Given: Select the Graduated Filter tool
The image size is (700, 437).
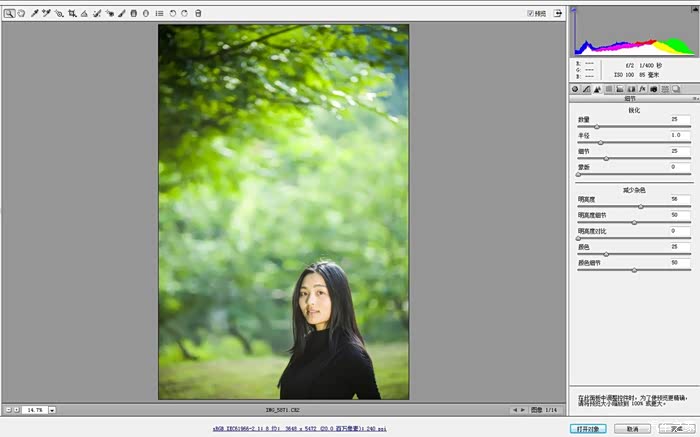Looking at the screenshot, I should click(x=133, y=13).
